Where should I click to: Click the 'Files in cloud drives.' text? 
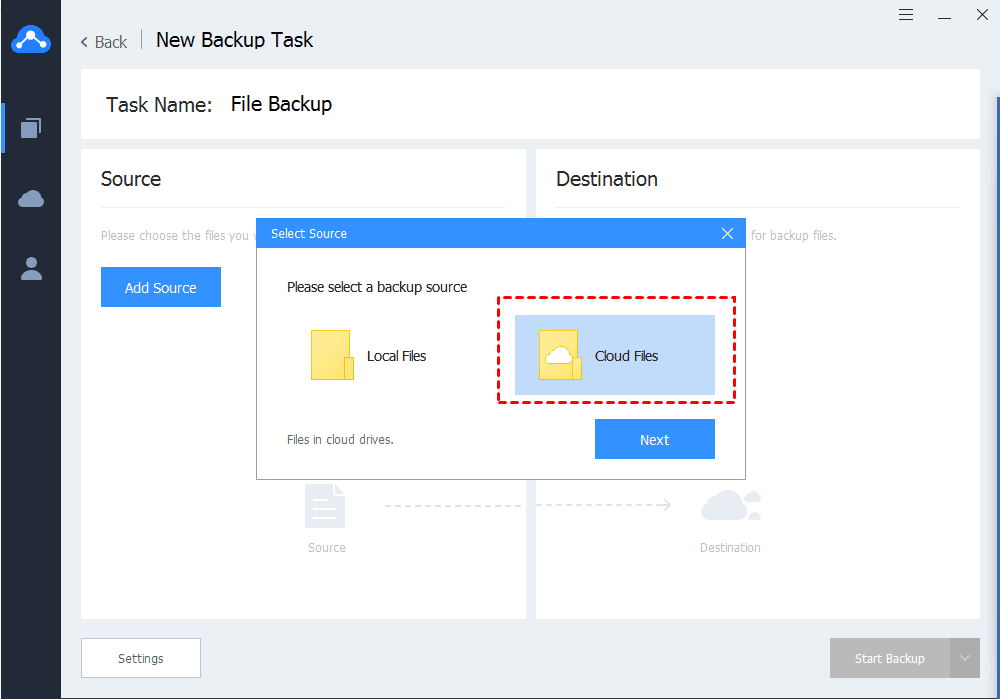[340, 439]
